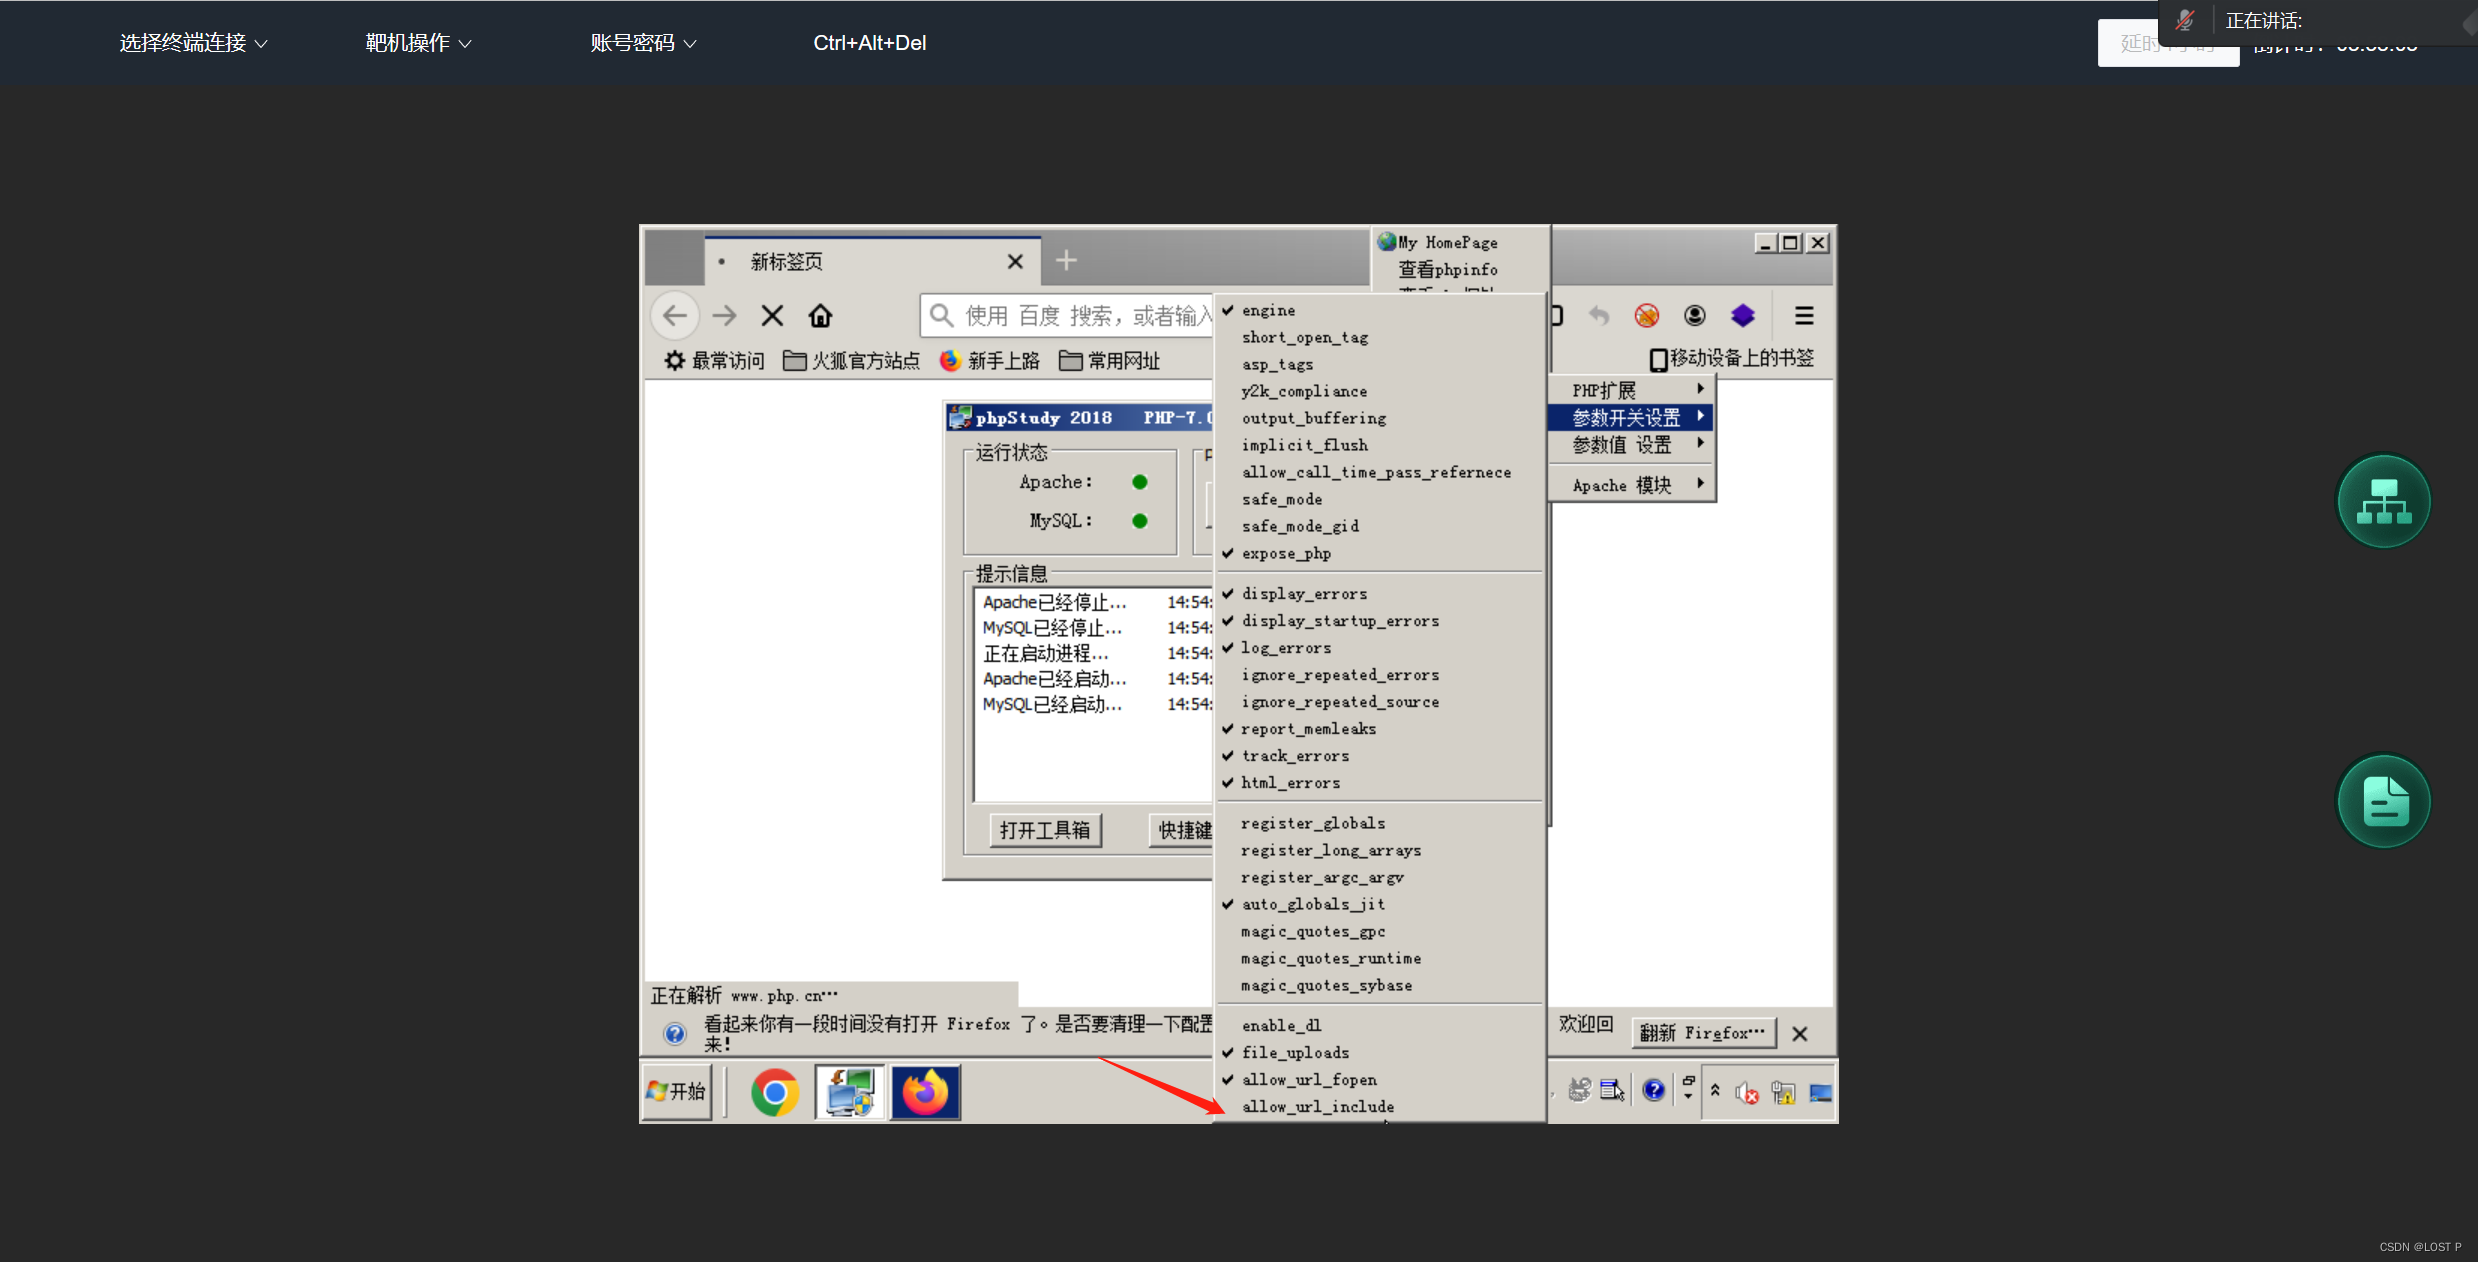Click the tray monitor icon at far right

(1820, 1093)
